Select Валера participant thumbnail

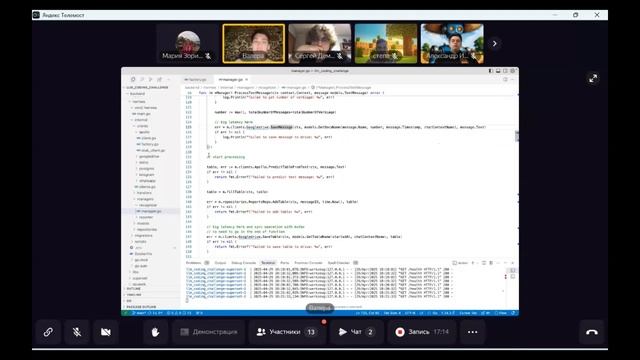(x=253, y=44)
